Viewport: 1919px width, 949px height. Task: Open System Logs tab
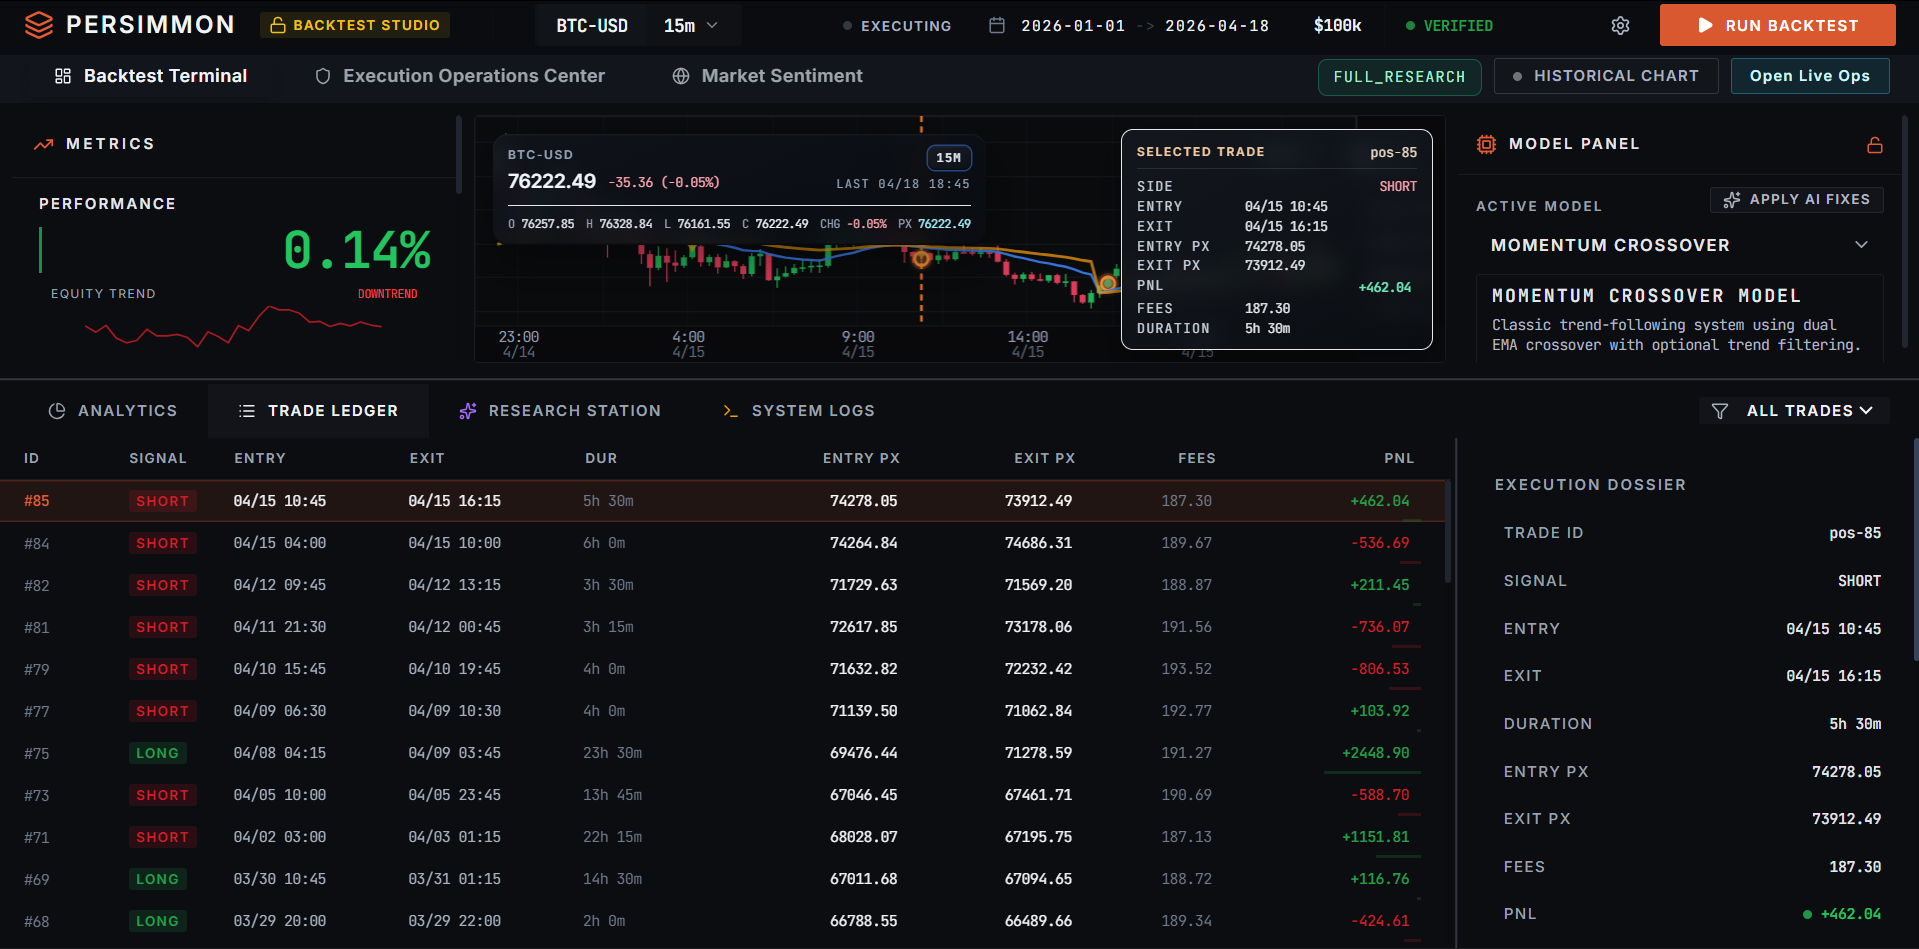pyautogui.click(x=799, y=411)
